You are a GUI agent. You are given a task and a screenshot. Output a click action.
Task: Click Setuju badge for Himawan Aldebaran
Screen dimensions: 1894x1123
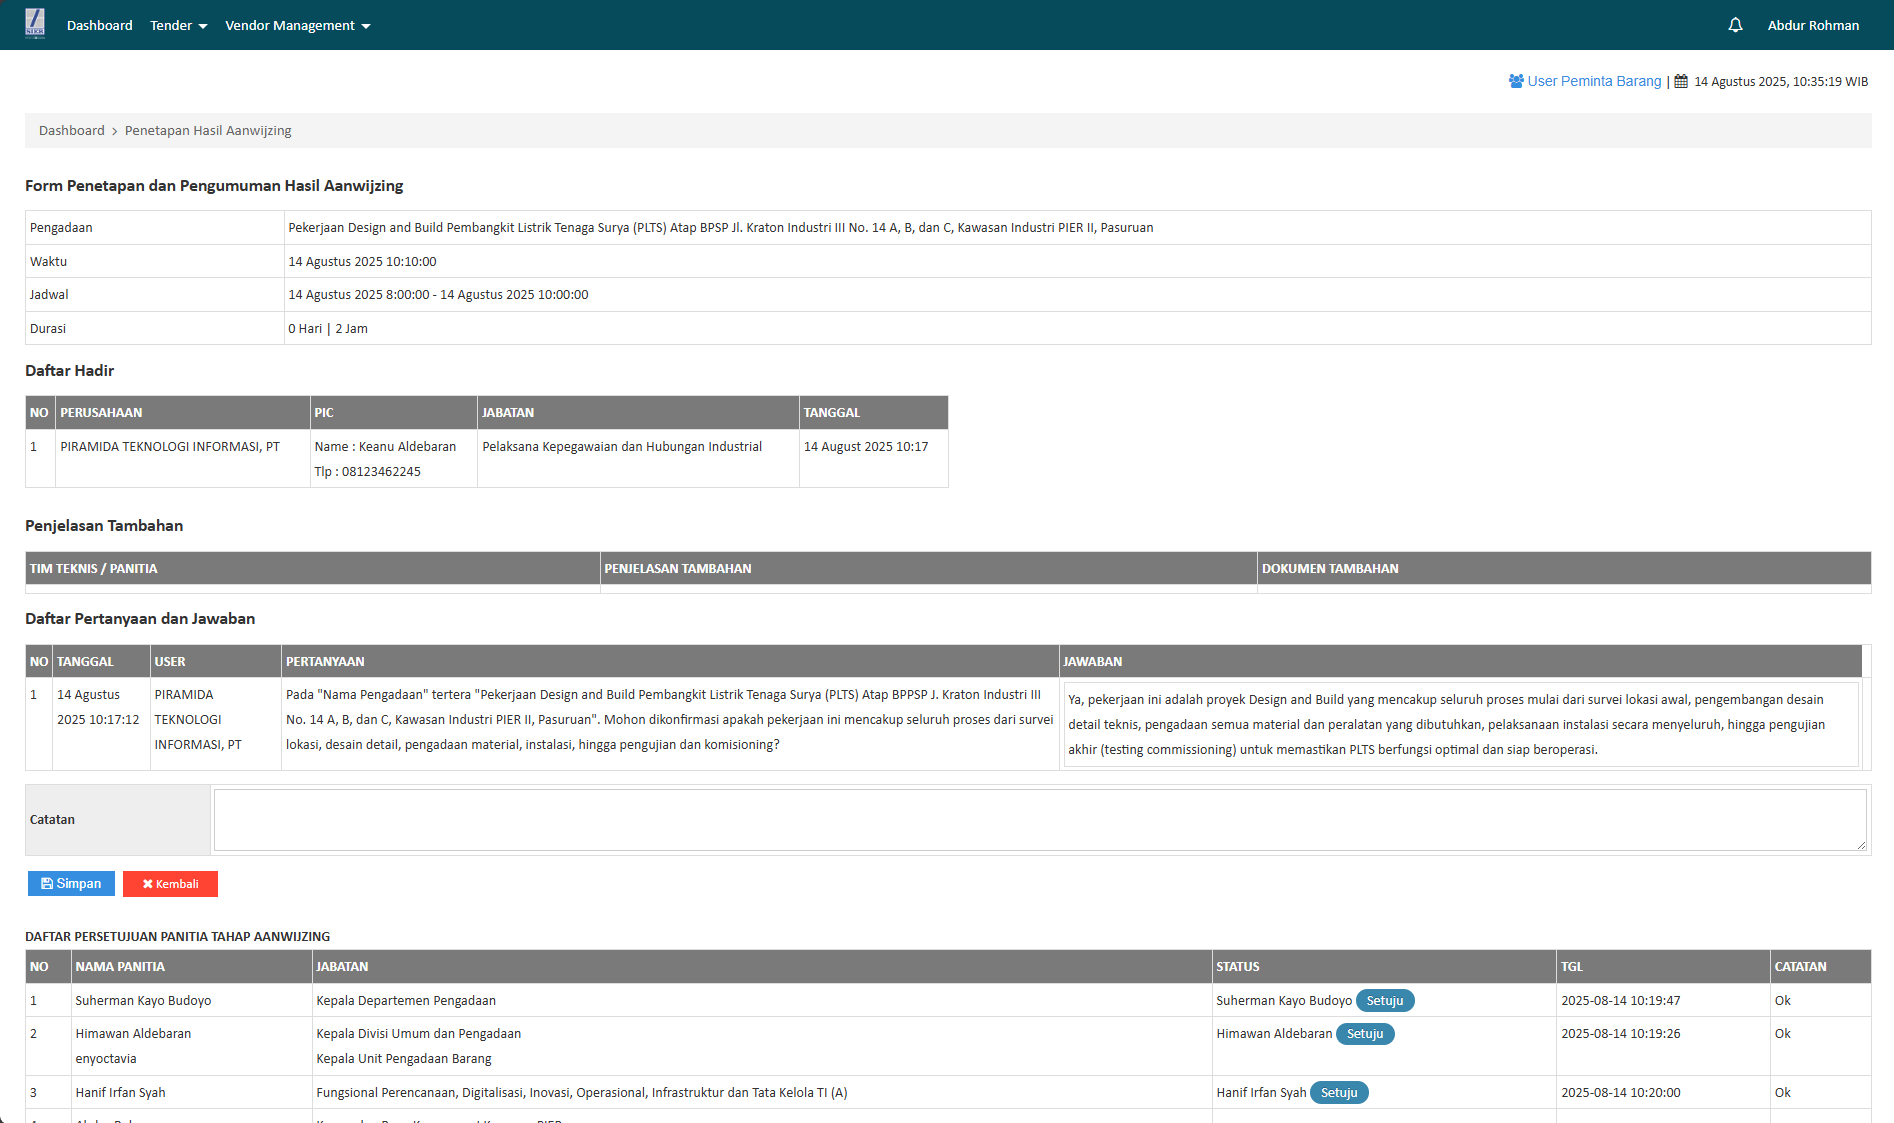click(1365, 1034)
